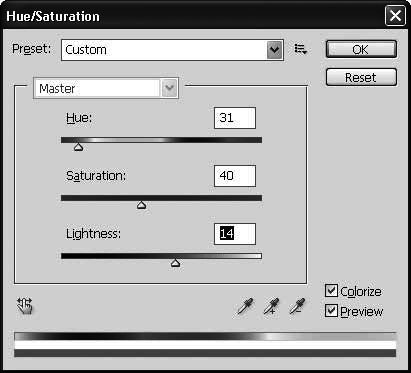This screenshot has width=411, height=373.
Task: Toggle the Preview checkbox
Action: pos(331,311)
